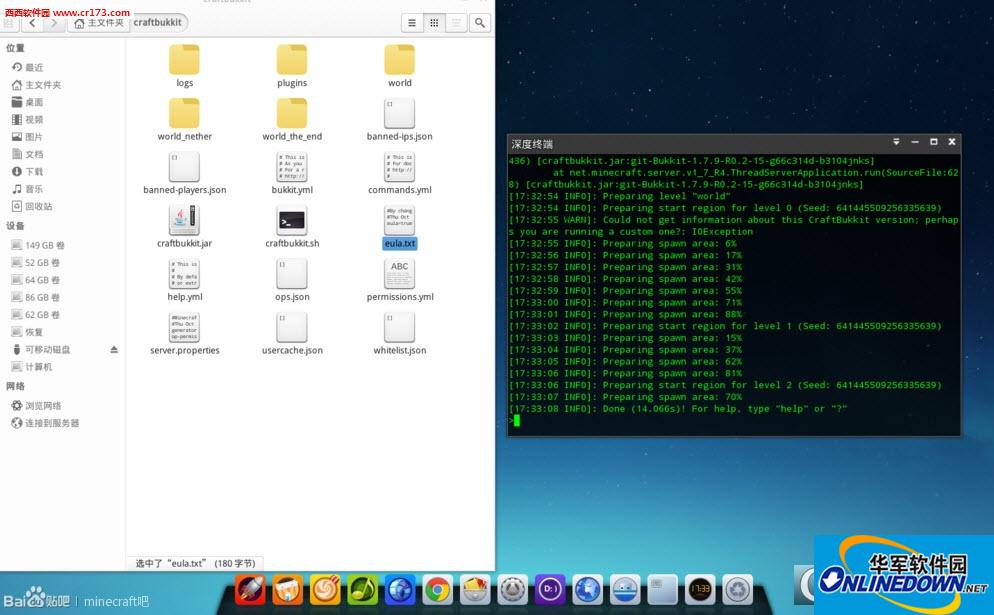
Task: Toggle the compact view layout
Action: coord(457,22)
